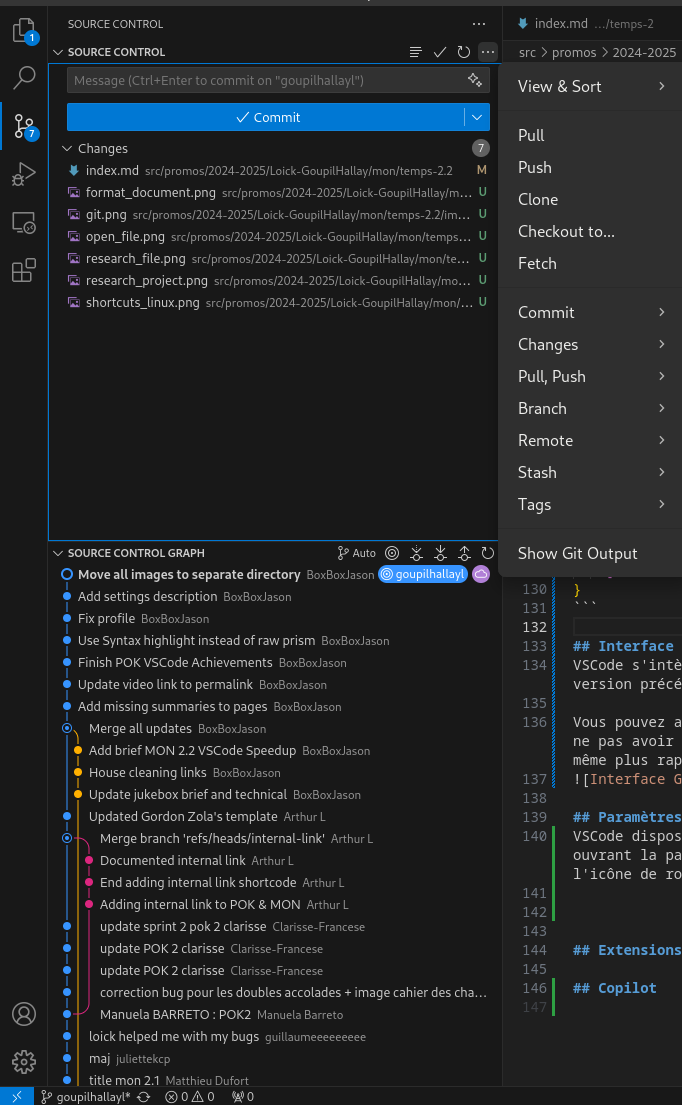Expand the Pull, Push submenu
The image size is (682, 1105).
coord(591,376)
